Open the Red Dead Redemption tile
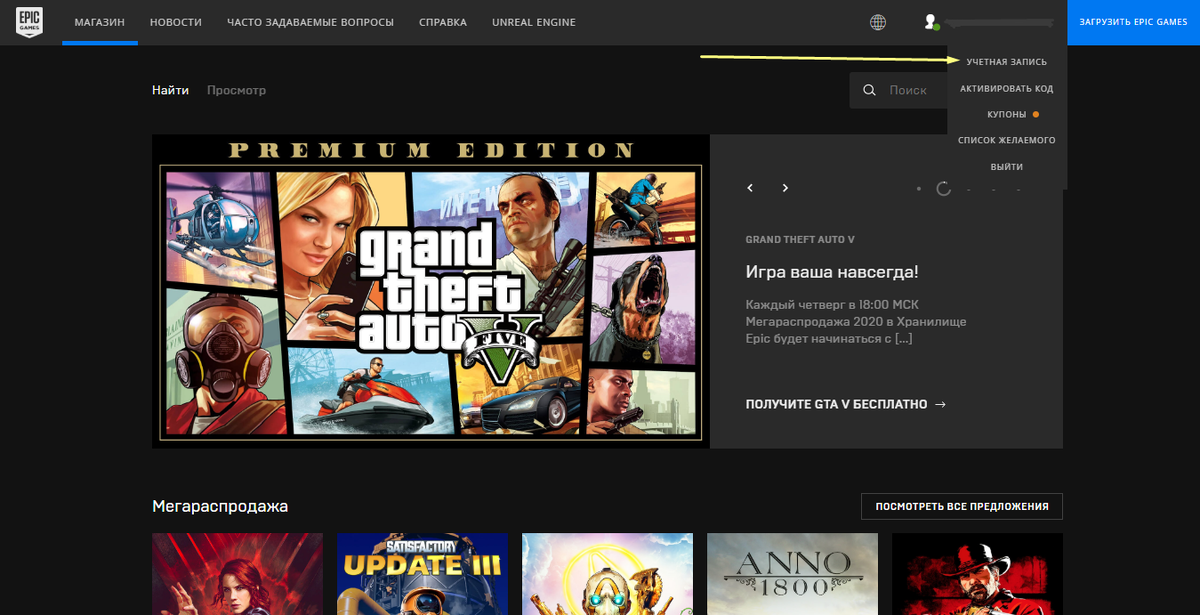The height and width of the screenshot is (615, 1200). coord(977,574)
